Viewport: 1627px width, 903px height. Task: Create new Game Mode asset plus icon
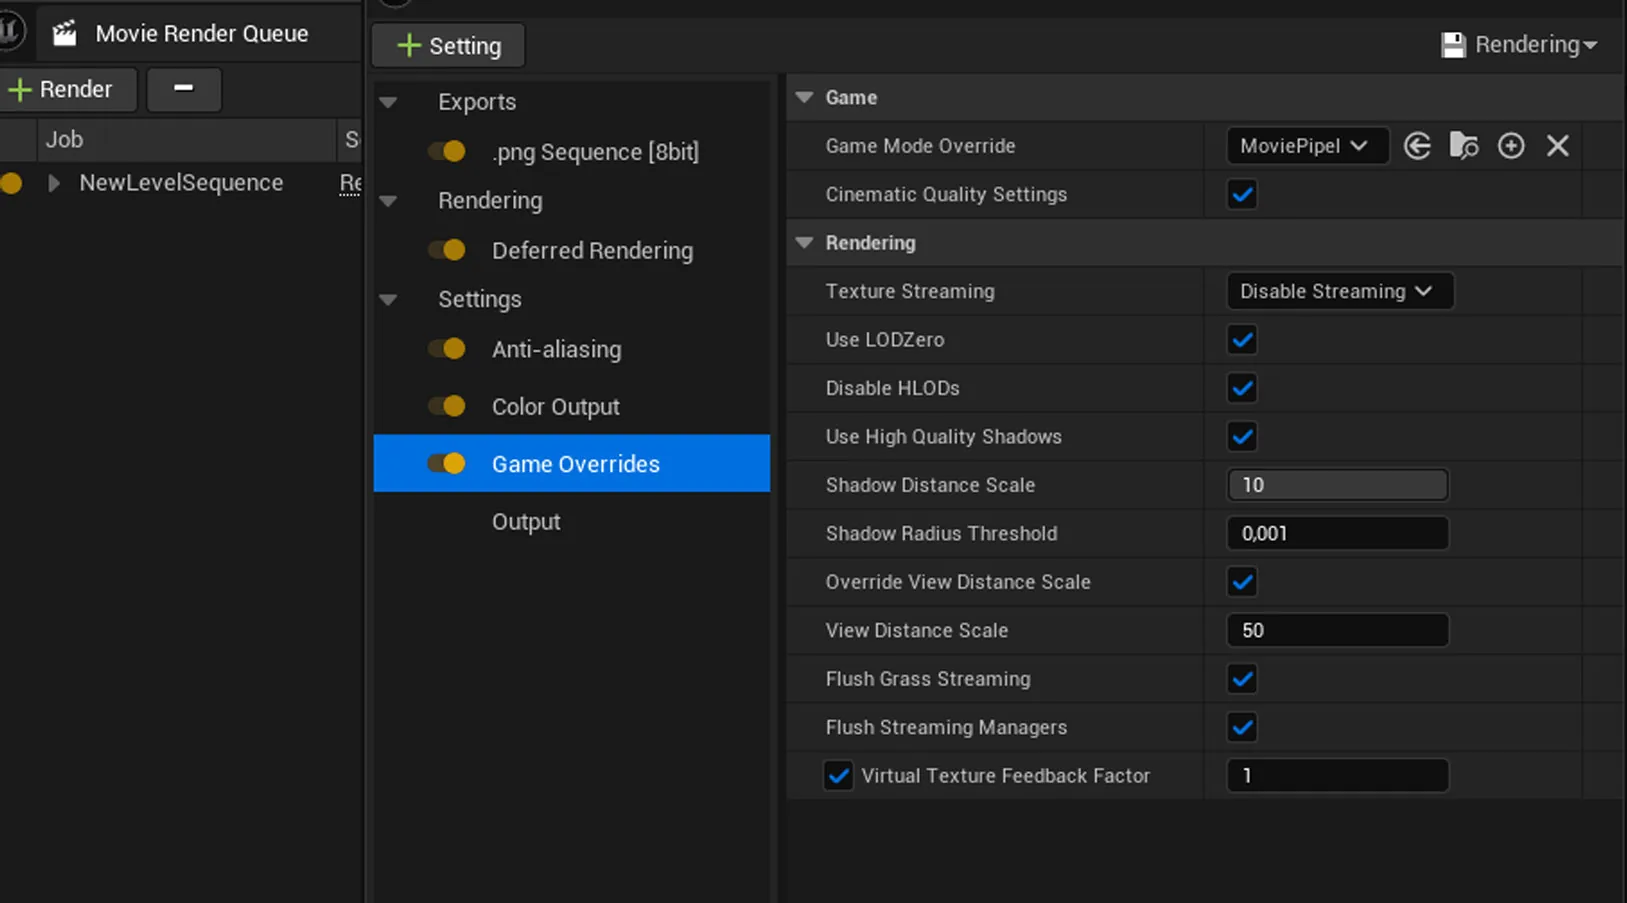1511,146
